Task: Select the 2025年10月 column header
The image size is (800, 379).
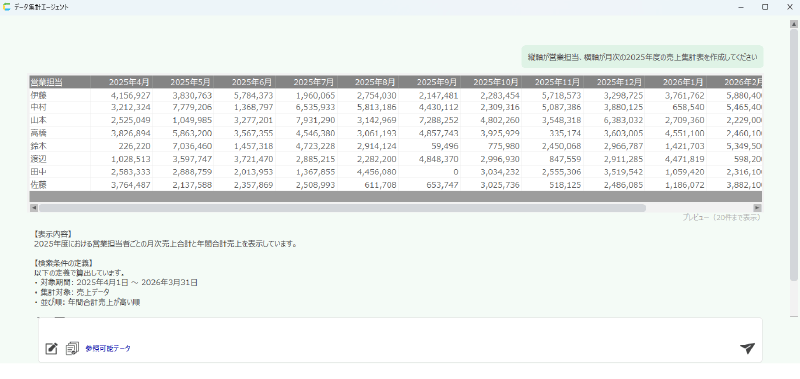Action: (491, 82)
